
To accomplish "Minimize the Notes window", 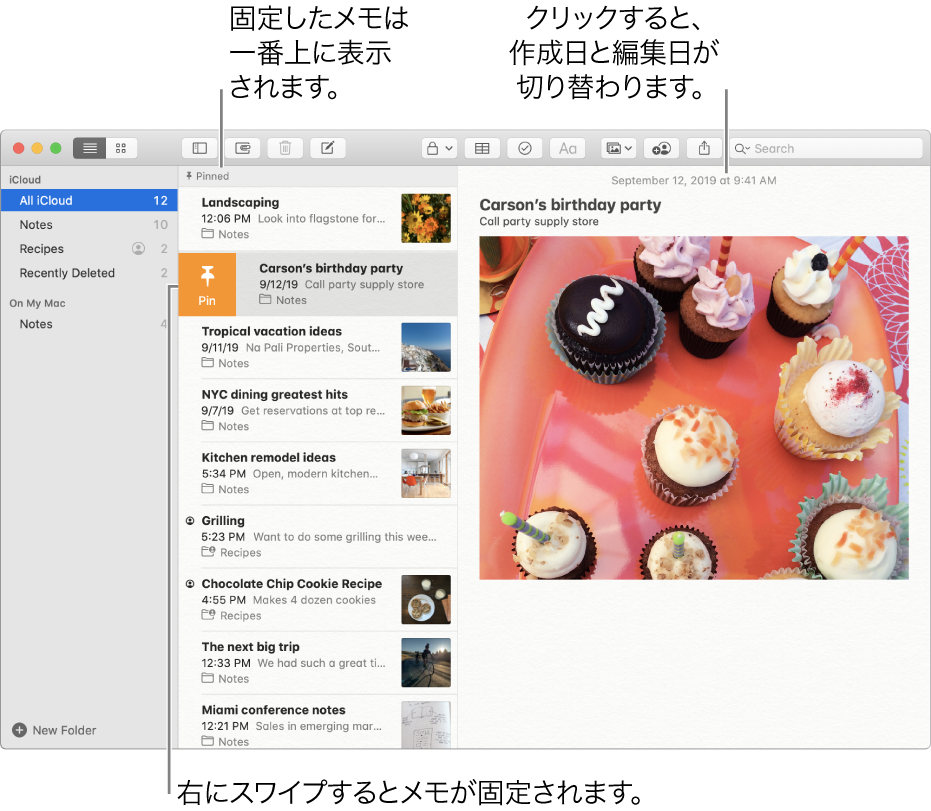I will pyautogui.click(x=37, y=148).
